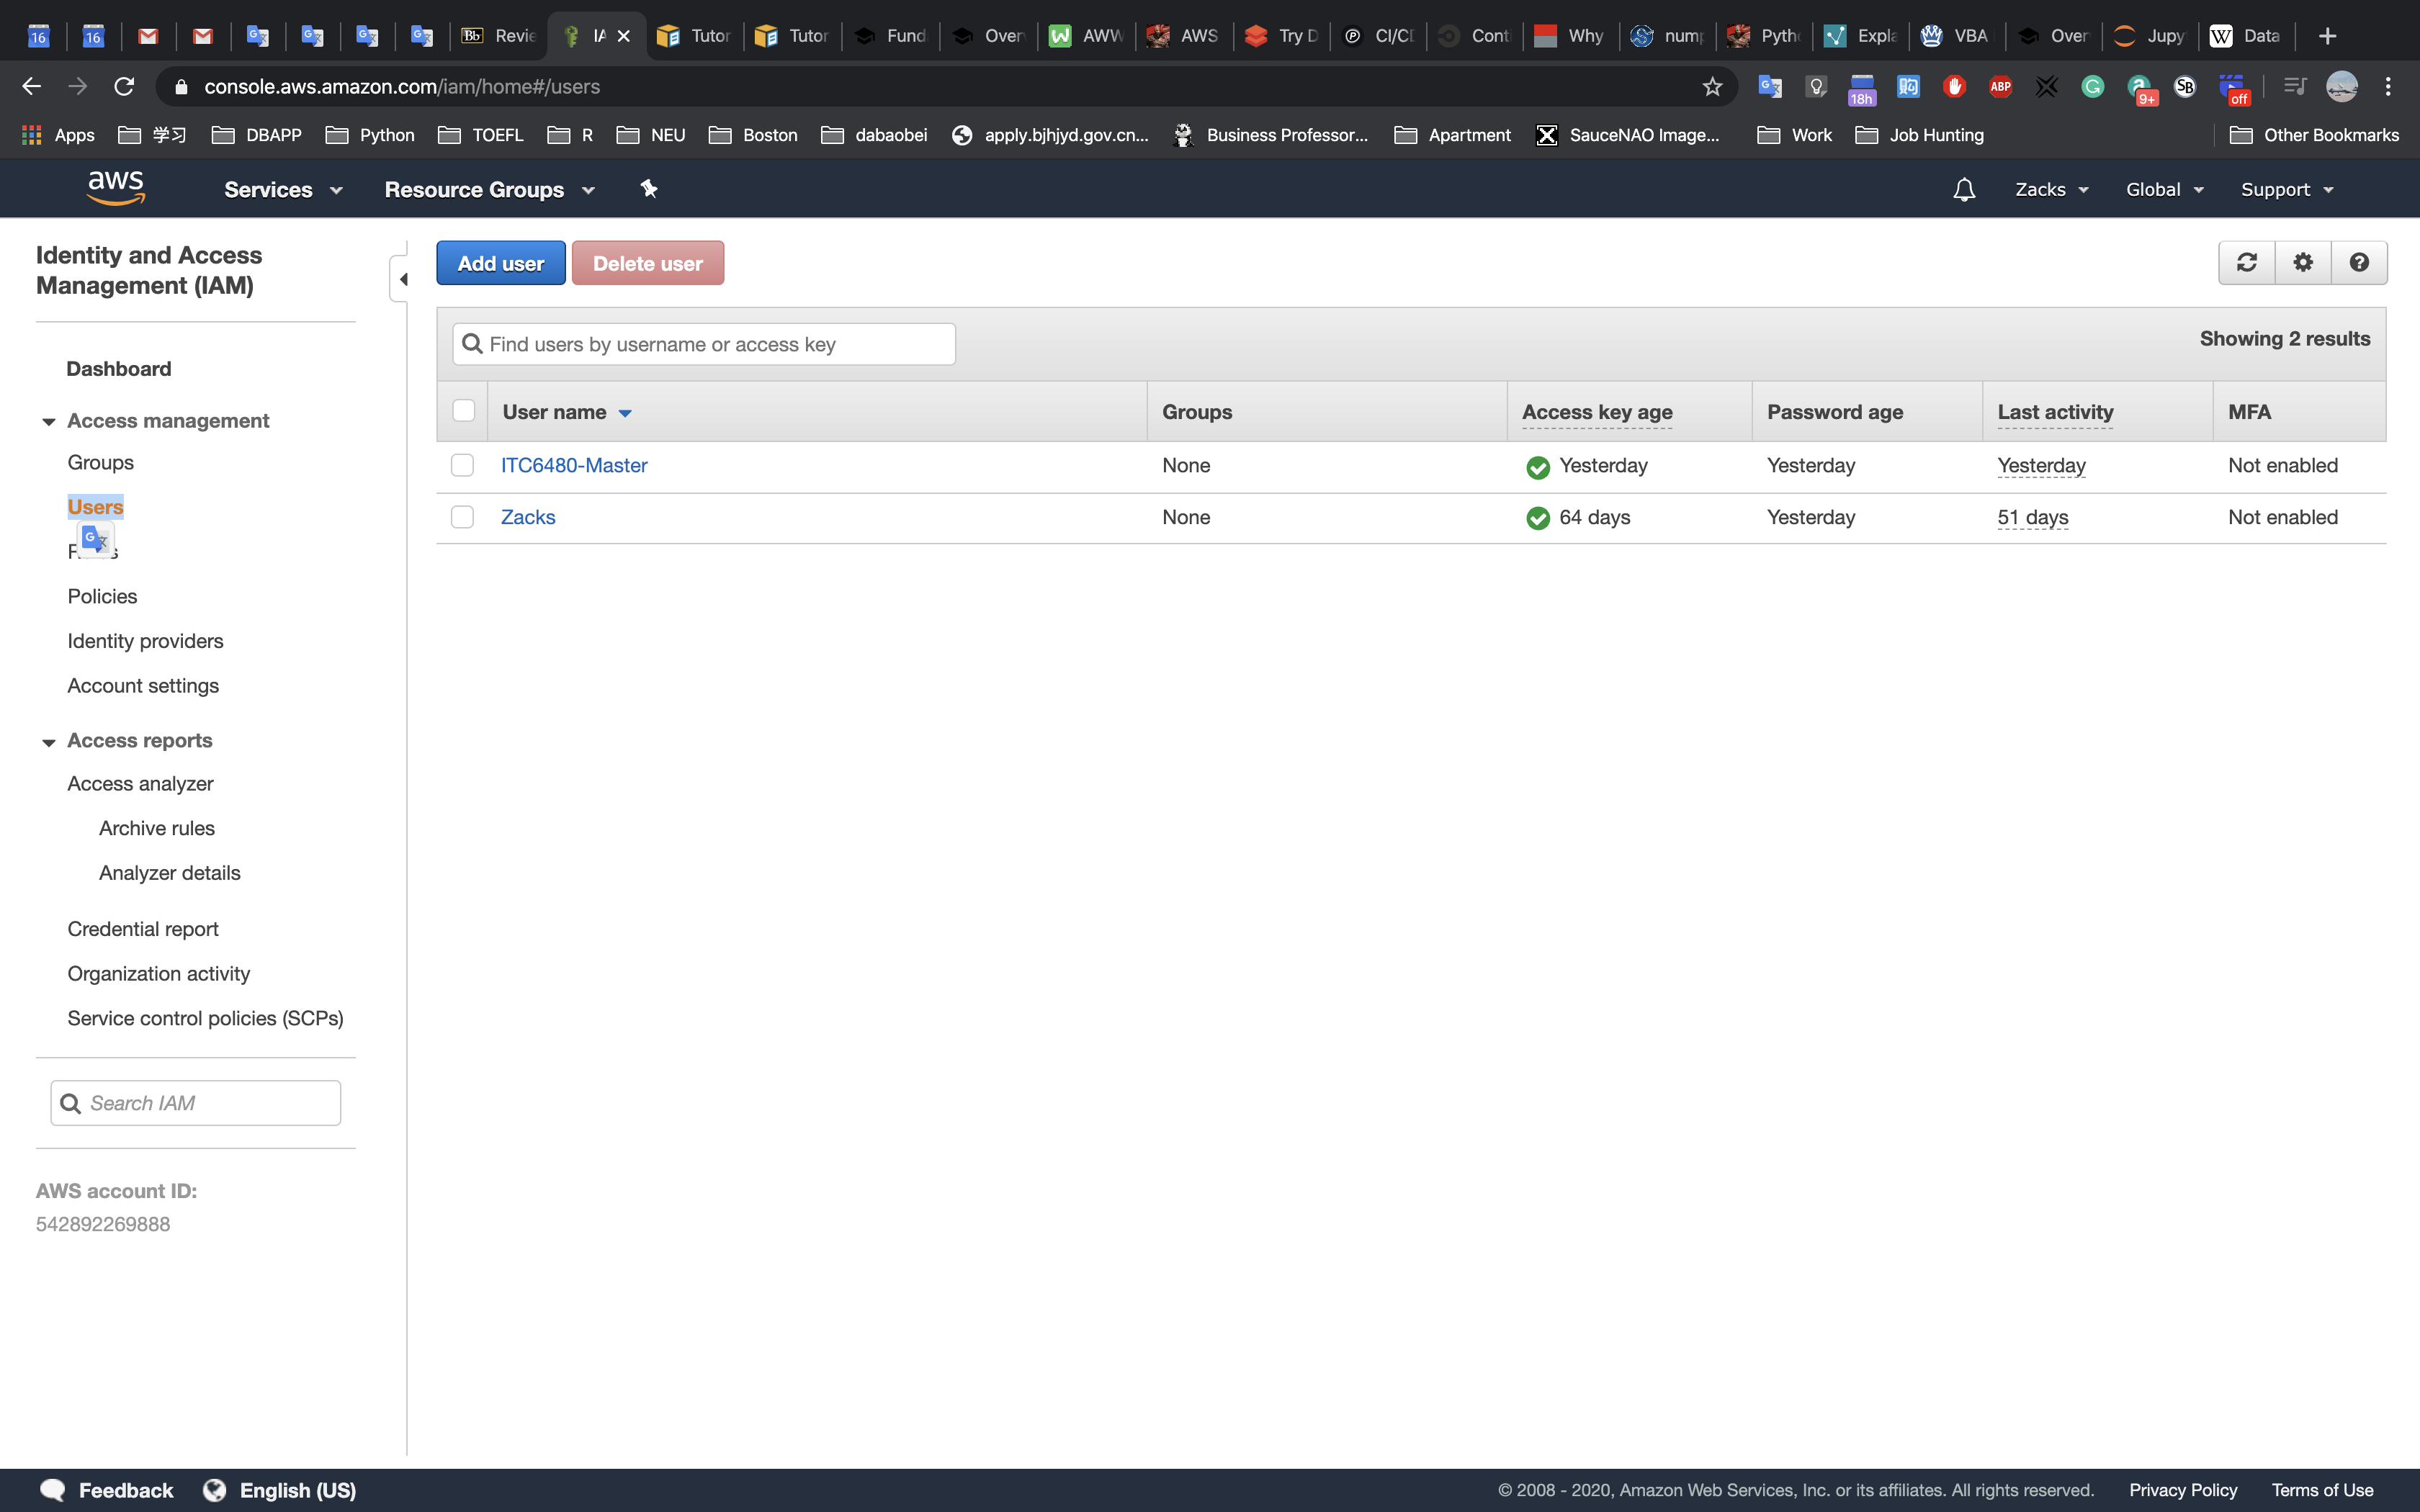Toggle the select-all users checkbox
The image size is (2420, 1512).
463,411
